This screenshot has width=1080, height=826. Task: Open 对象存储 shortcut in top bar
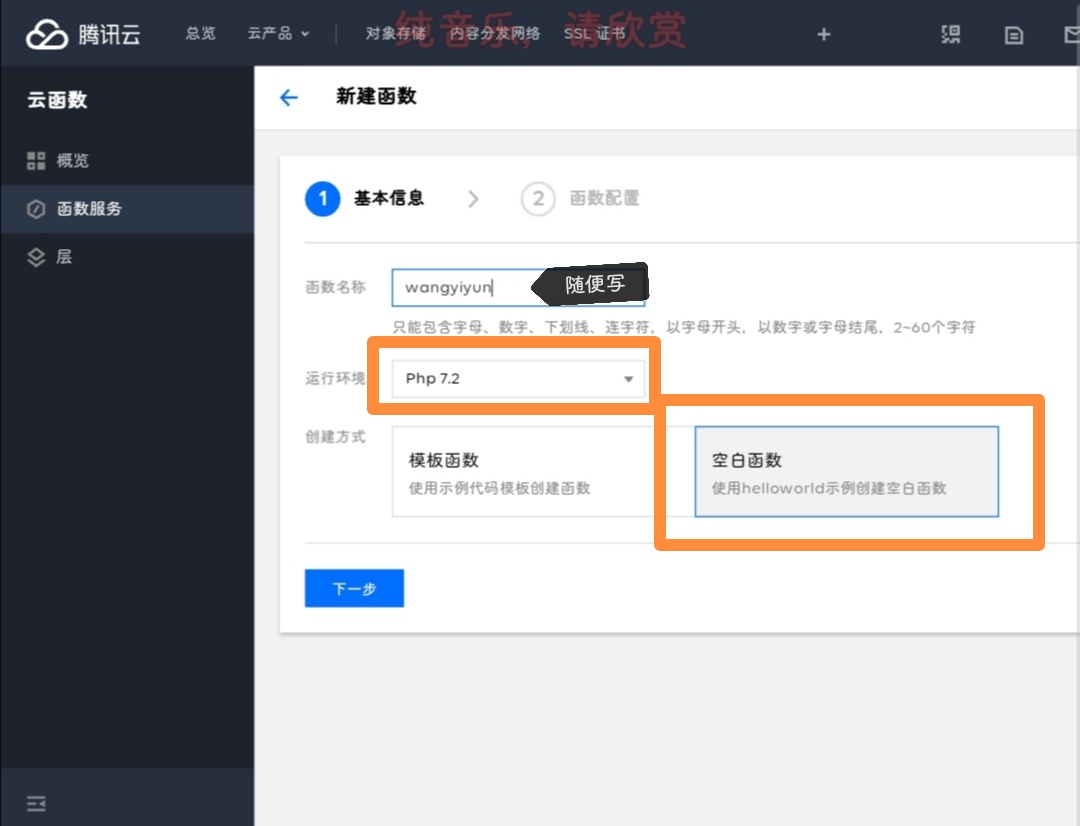(x=395, y=33)
